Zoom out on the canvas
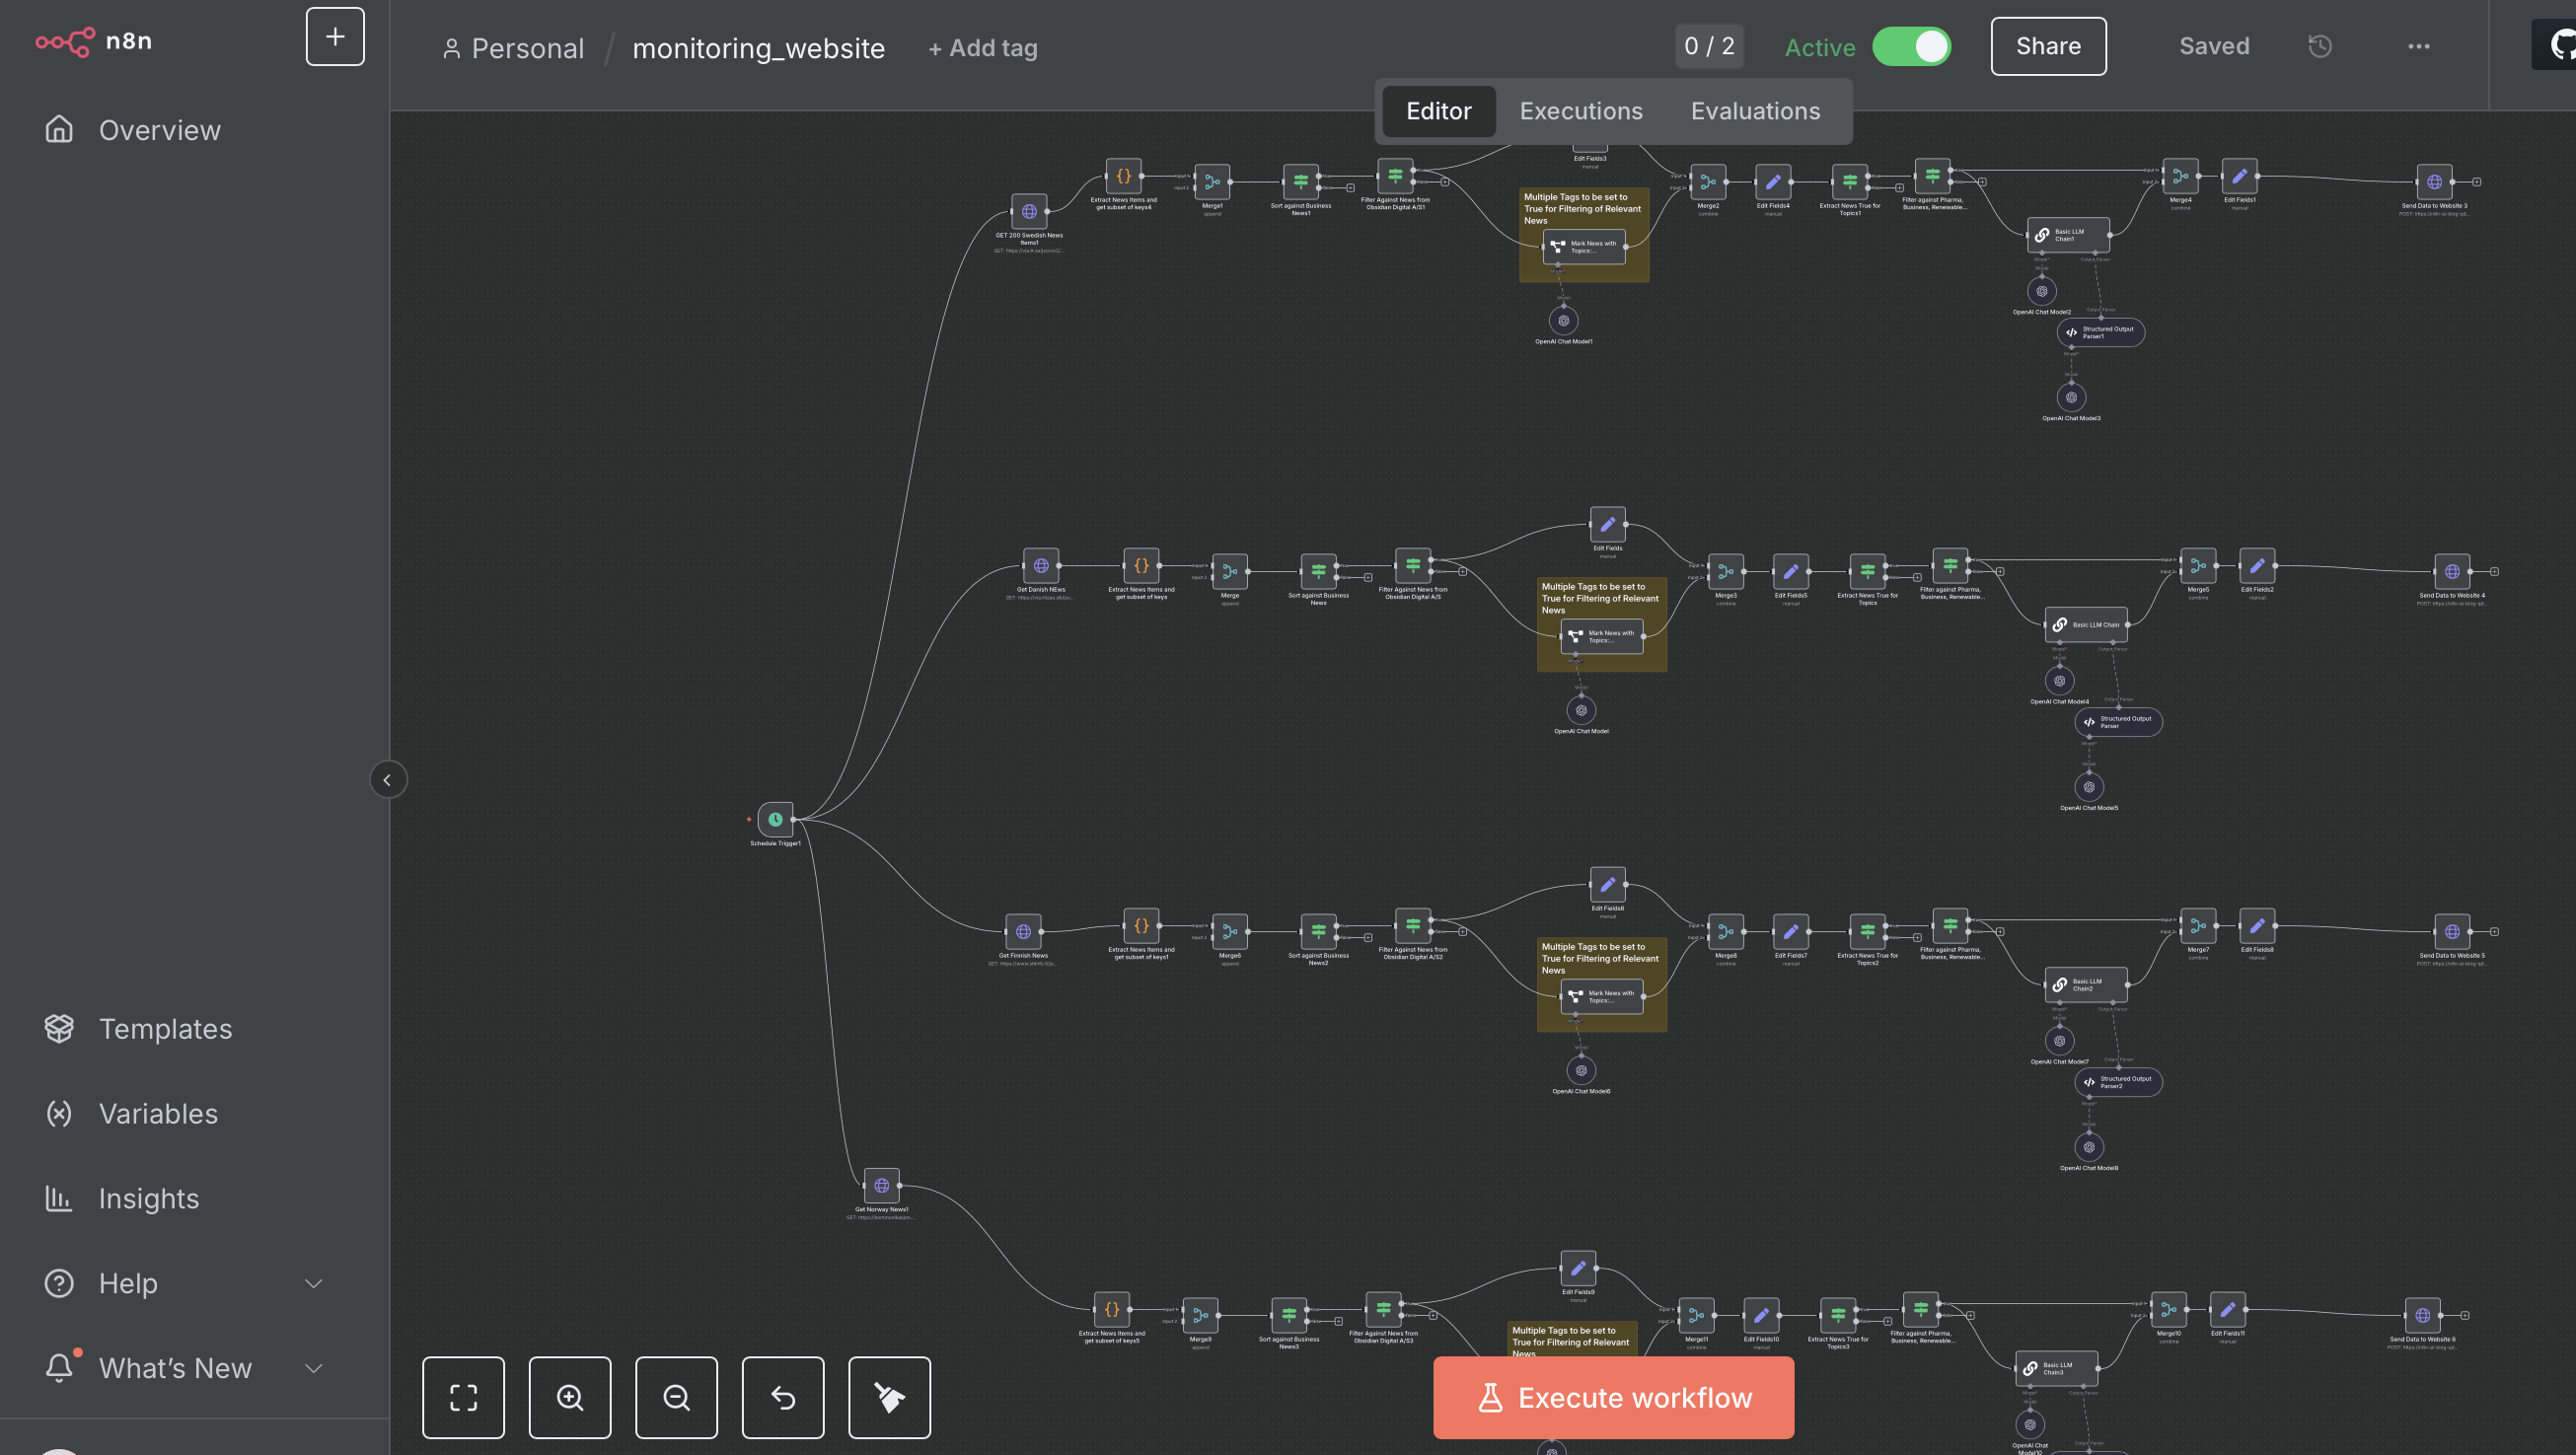This screenshot has height=1455, width=2576. [x=676, y=1397]
